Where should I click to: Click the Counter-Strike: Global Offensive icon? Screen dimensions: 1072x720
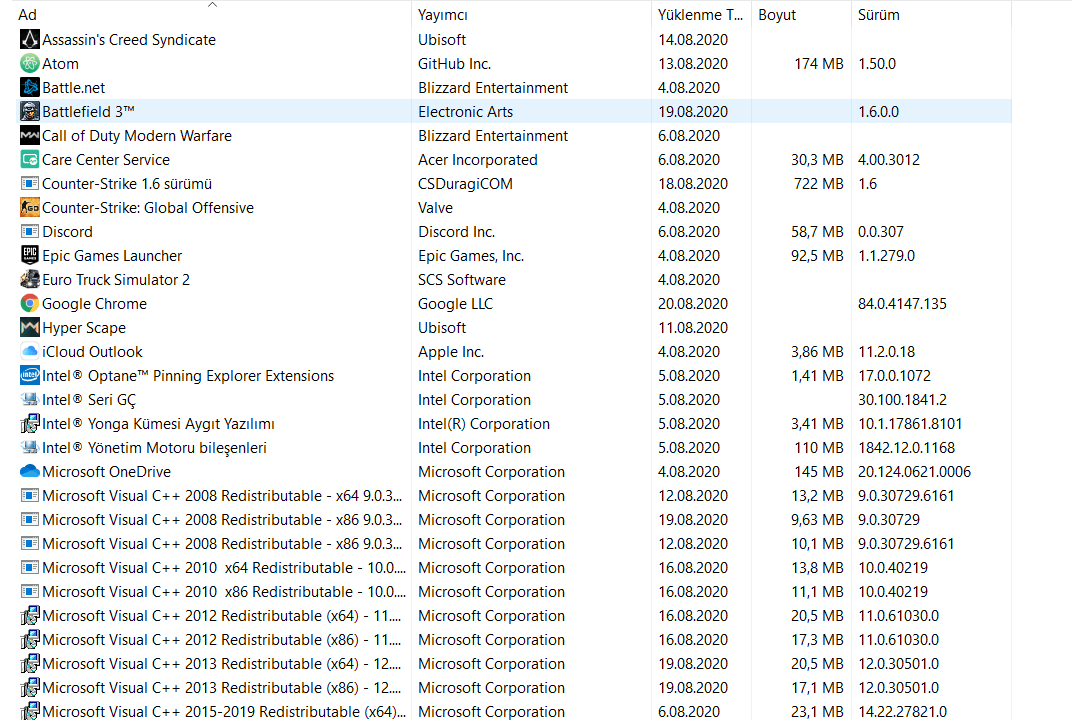(29, 208)
